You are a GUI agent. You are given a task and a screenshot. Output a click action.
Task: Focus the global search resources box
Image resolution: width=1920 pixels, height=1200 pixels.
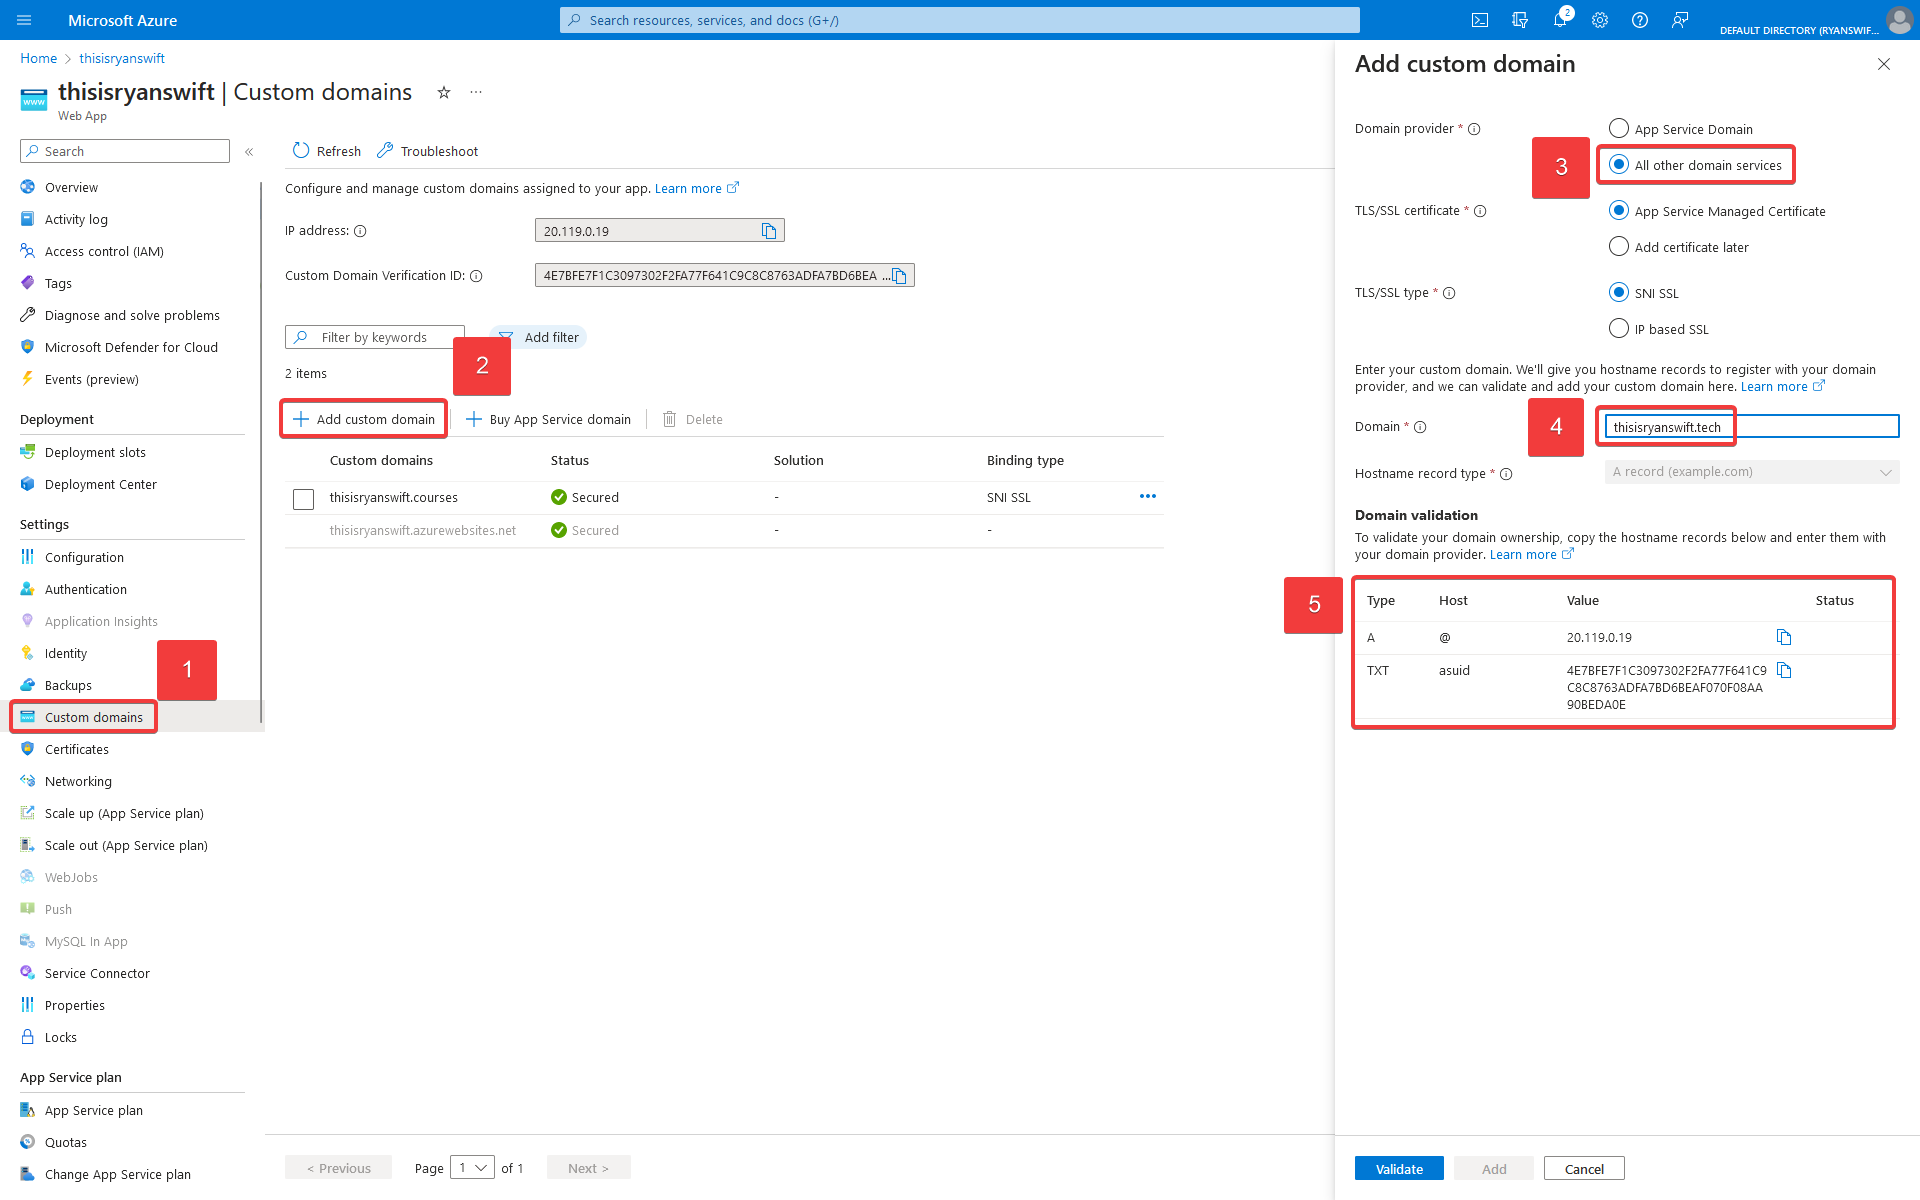point(960,20)
